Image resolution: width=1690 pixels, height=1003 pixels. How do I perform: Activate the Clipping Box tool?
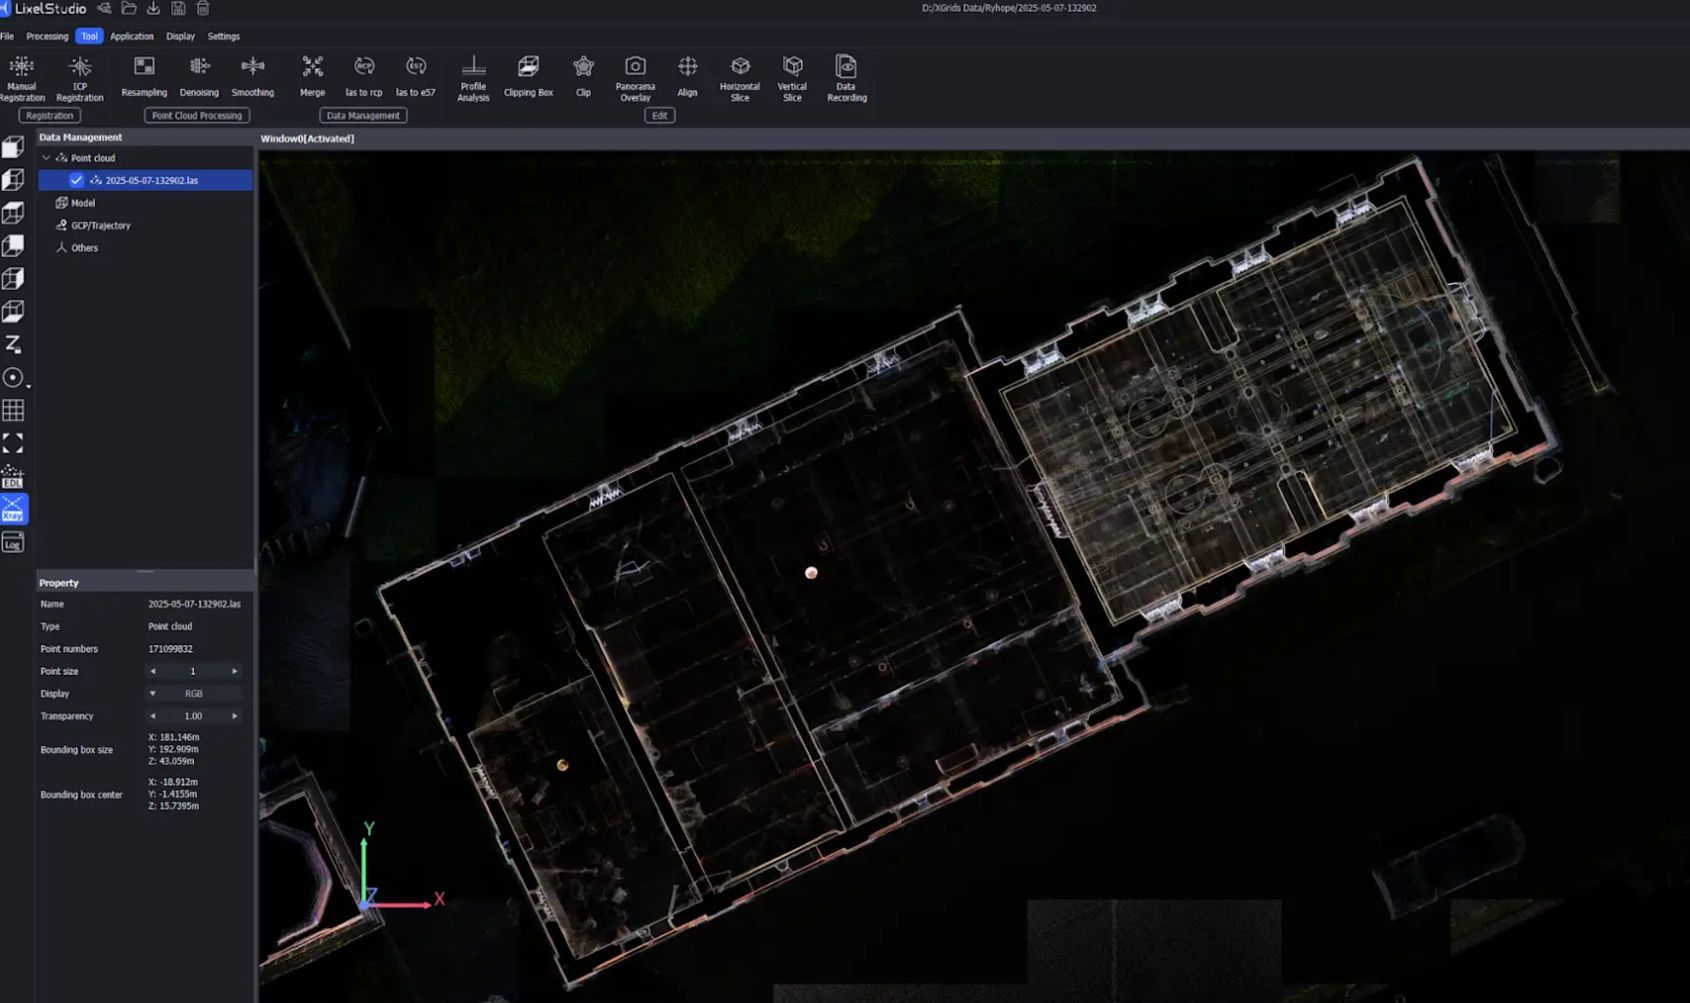tap(528, 76)
